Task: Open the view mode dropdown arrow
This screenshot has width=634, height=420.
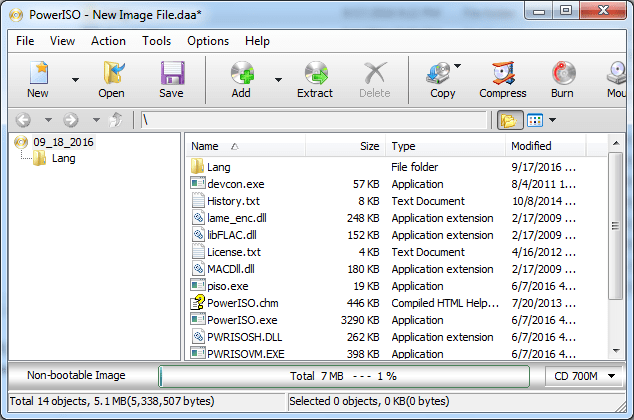Action: click(552, 120)
